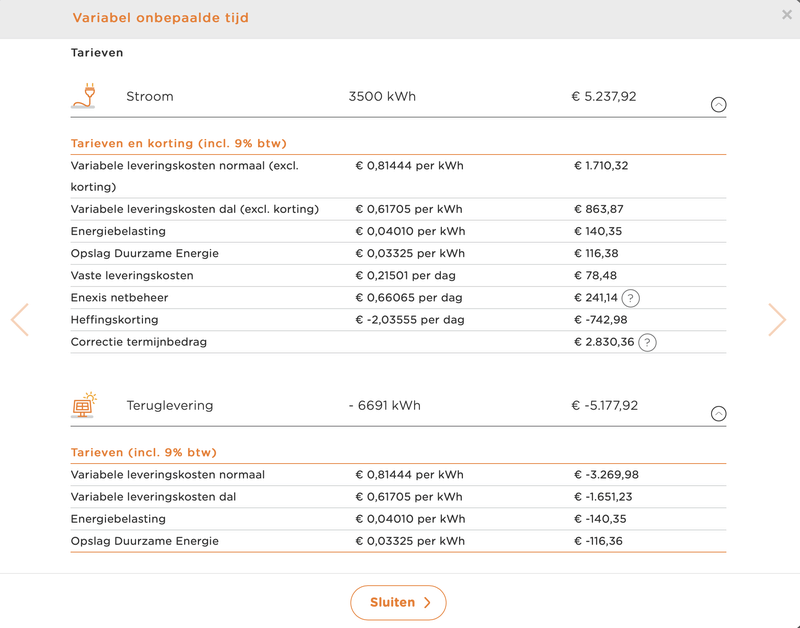Viewport: 800px width, 628px height.
Task: Click the Tarieven en korting heading
Action: click(179, 143)
